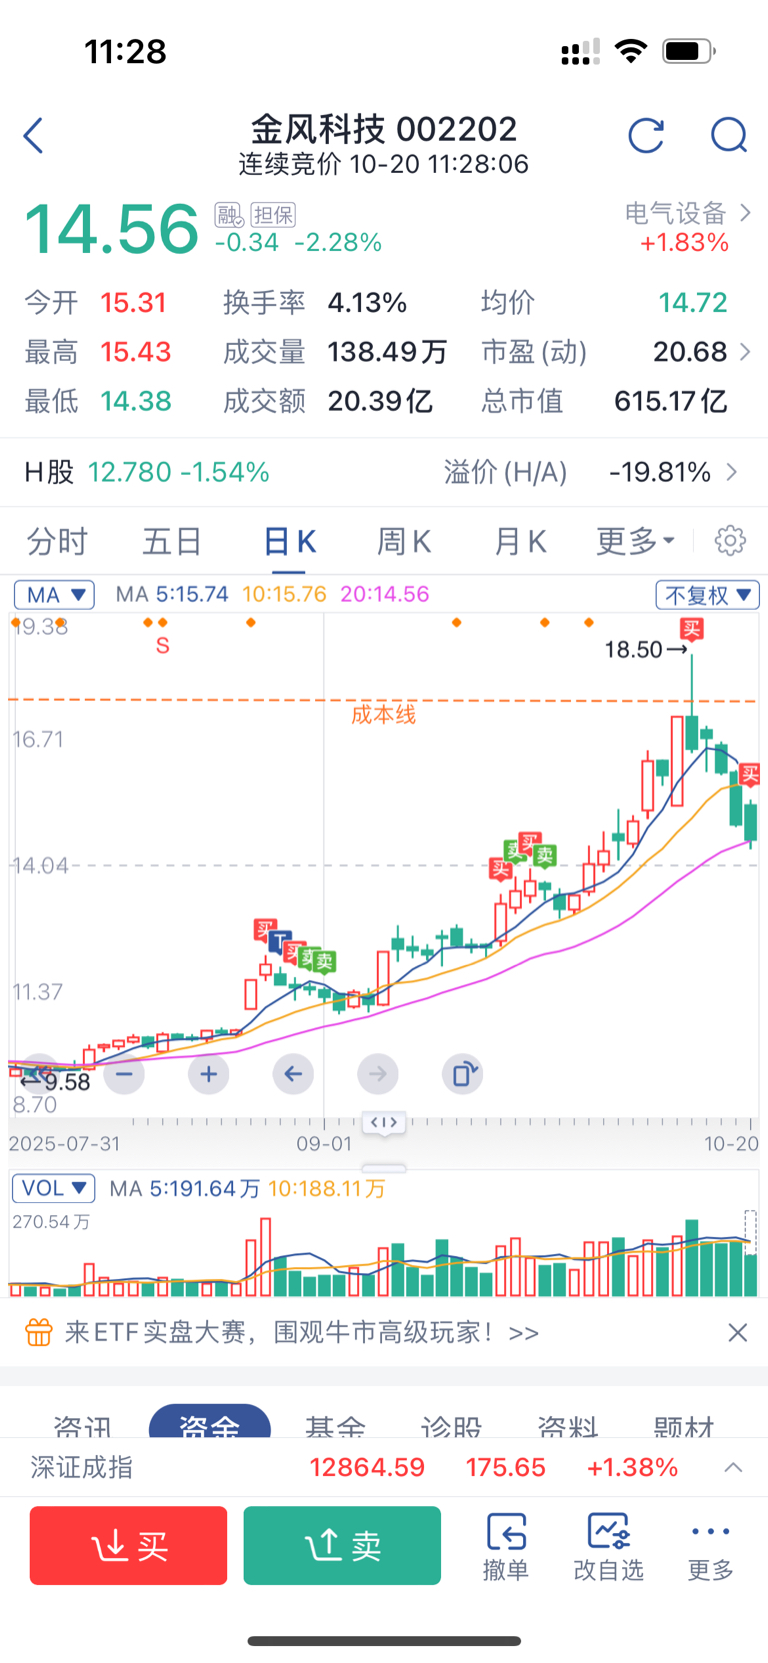Move chart right with arrow button
Screen dimensions: 768x1663
click(378, 1074)
